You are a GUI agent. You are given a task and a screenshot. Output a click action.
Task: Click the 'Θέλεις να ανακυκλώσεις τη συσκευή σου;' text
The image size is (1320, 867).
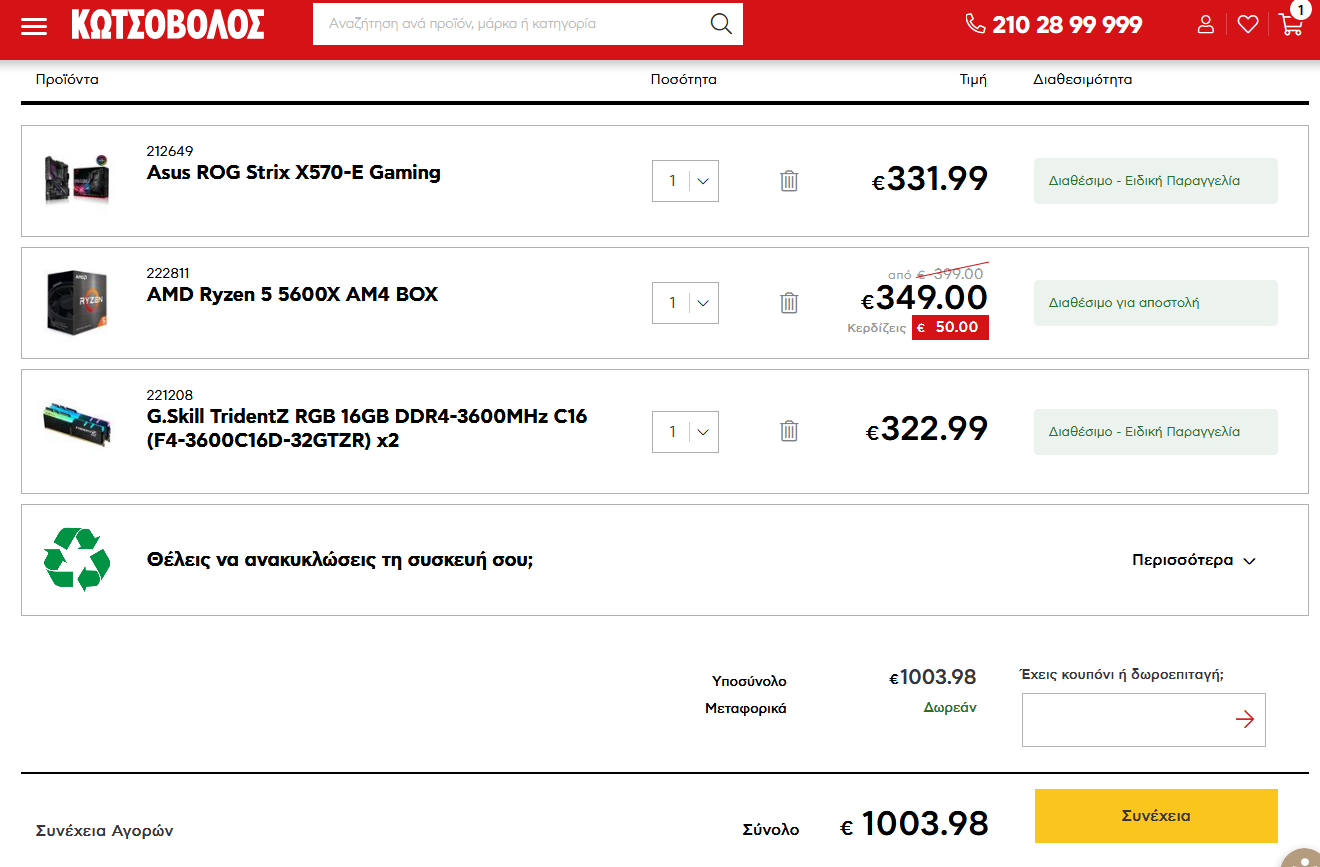click(340, 559)
